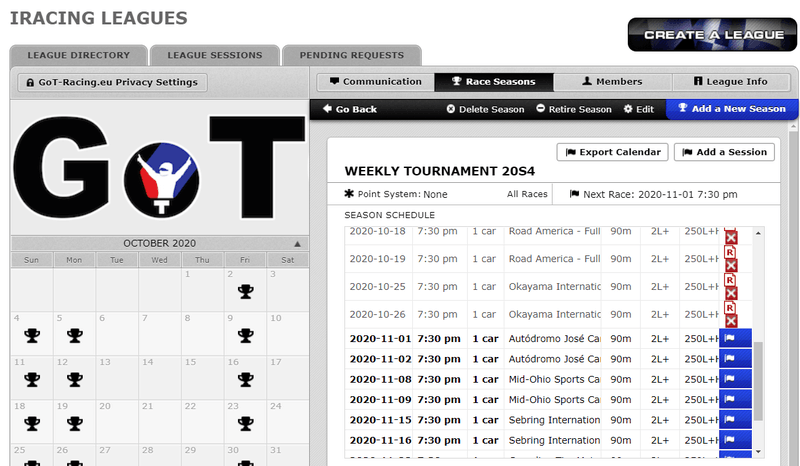Screen dimensions: 800x466
Task: Click the flag button for 2020-11-02 session
Action: pyautogui.click(x=735, y=358)
